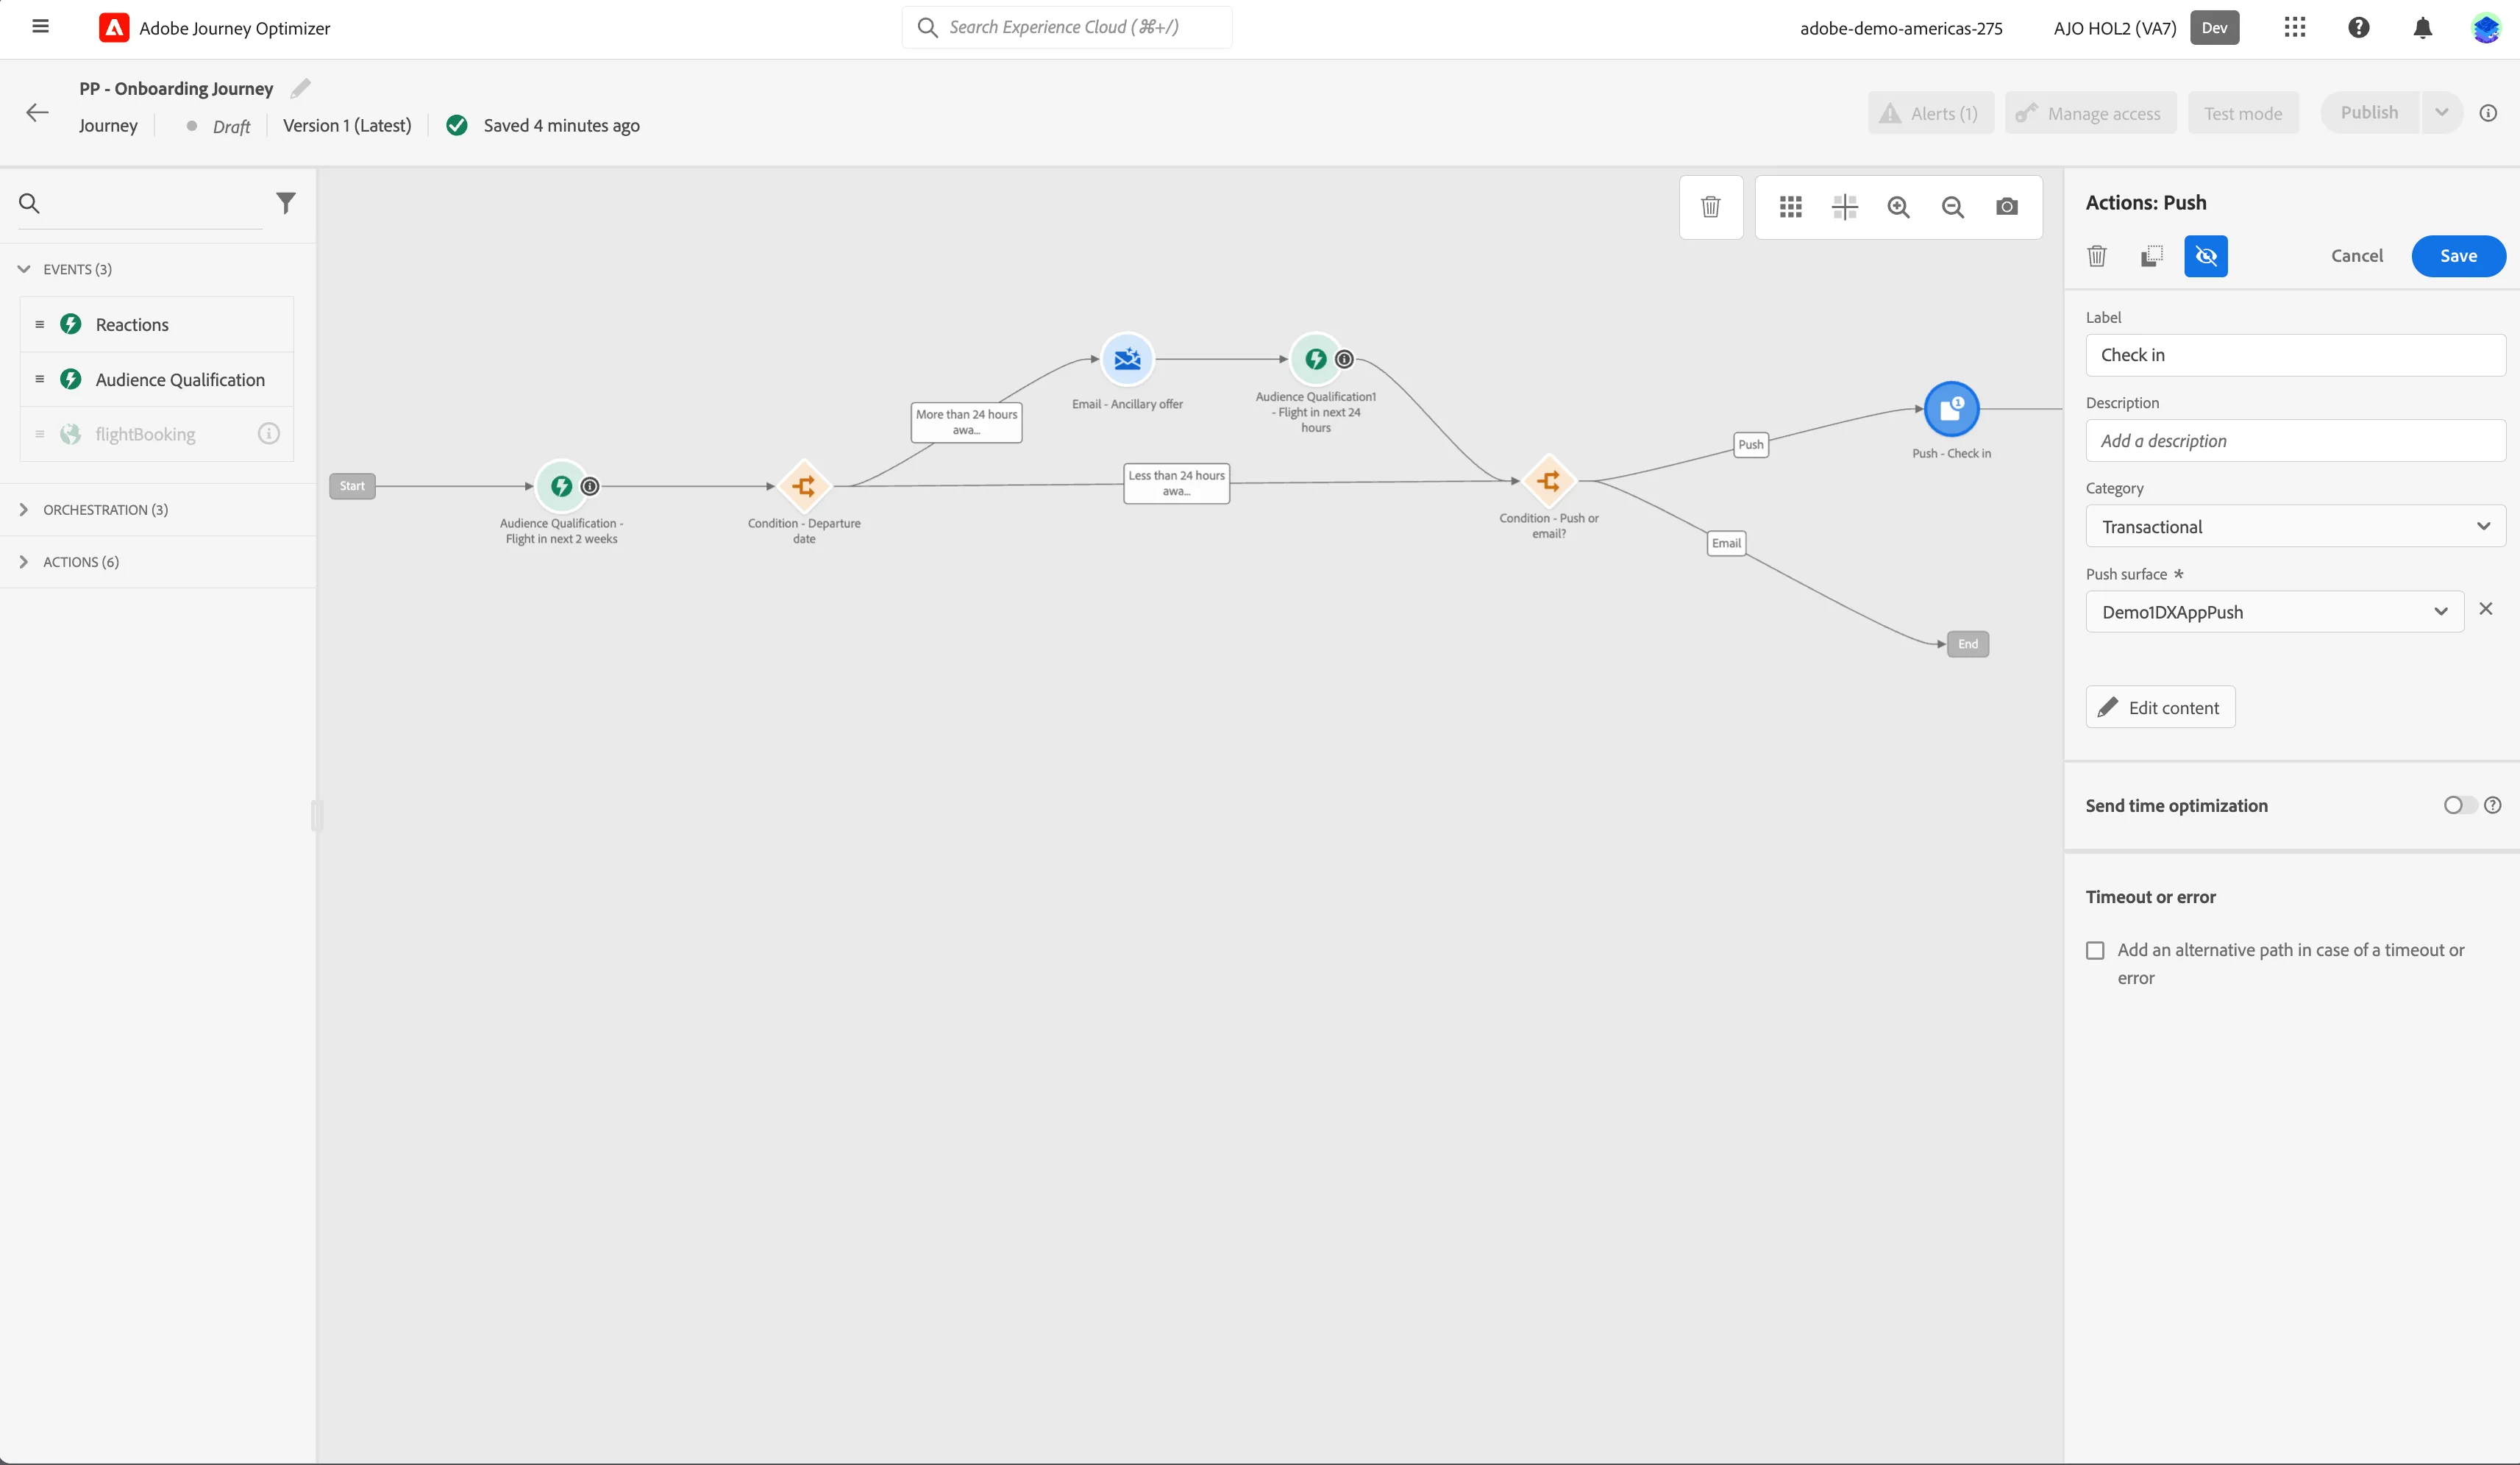The image size is (2520, 1465).
Task: Click the palette filter funnel icon
Action: click(x=286, y=203)
